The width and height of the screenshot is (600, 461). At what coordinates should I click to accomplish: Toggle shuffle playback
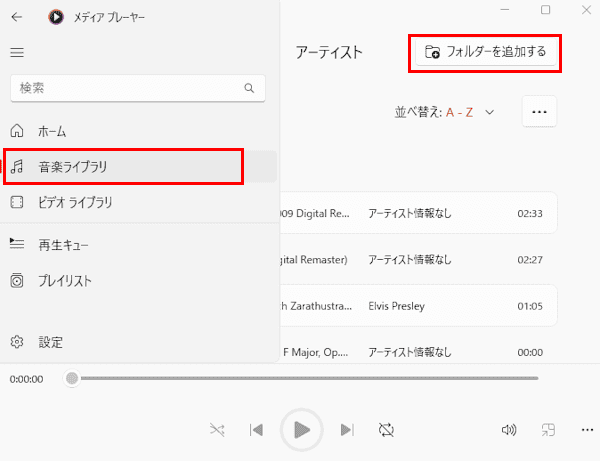[x=217, y=430]
